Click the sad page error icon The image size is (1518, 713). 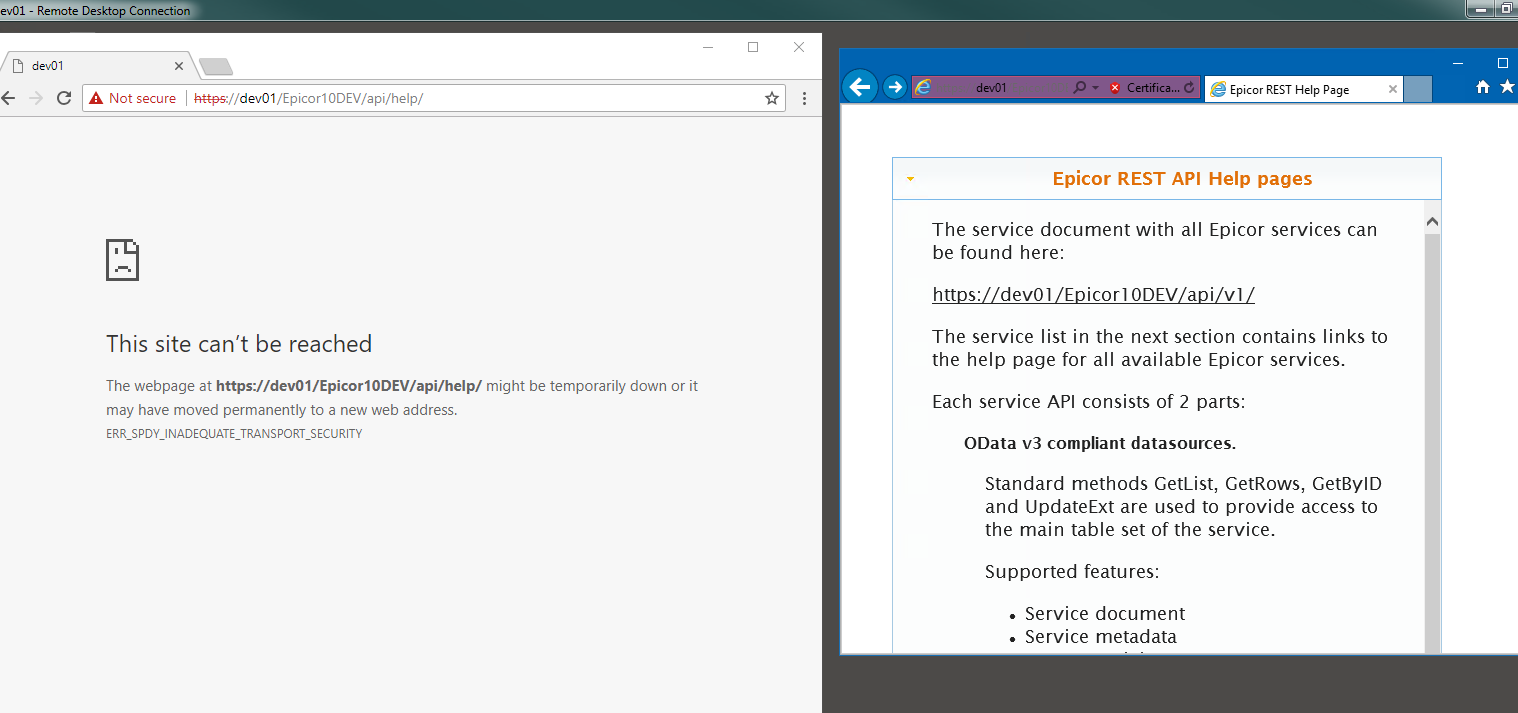[x=122, y=260]
